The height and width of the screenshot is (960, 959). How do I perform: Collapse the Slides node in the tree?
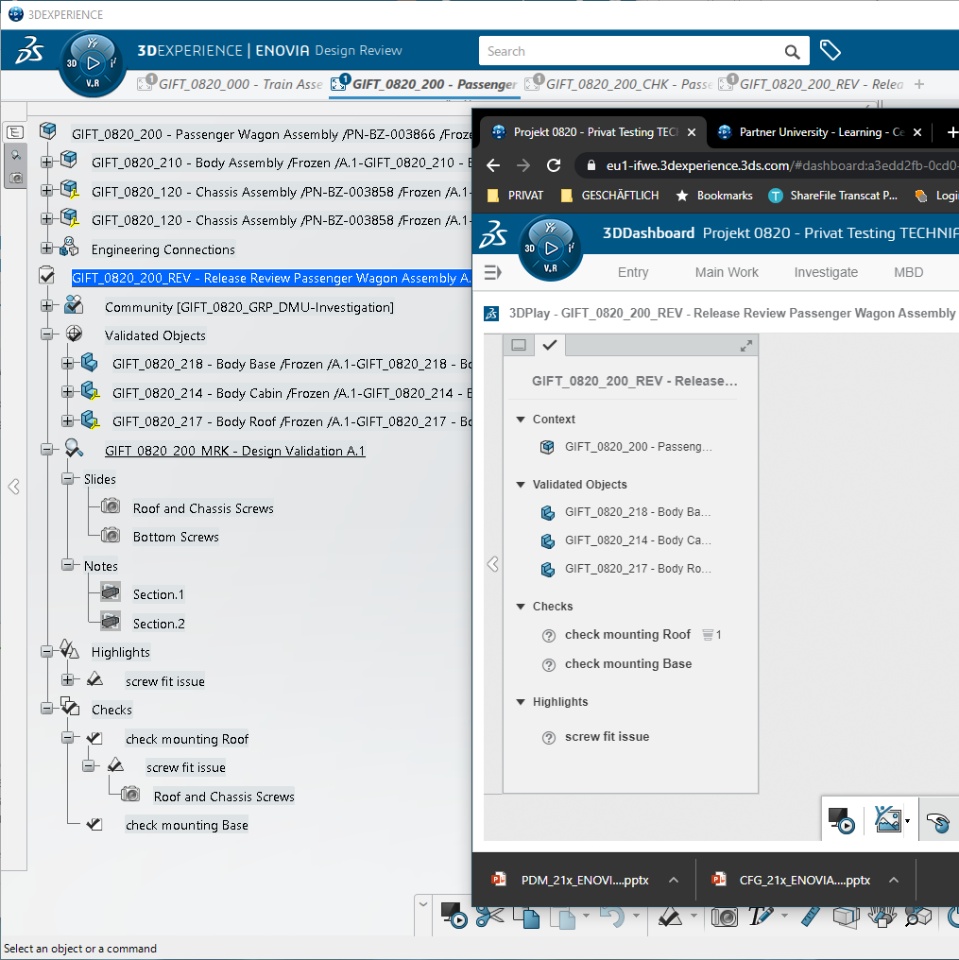[67, 478]
